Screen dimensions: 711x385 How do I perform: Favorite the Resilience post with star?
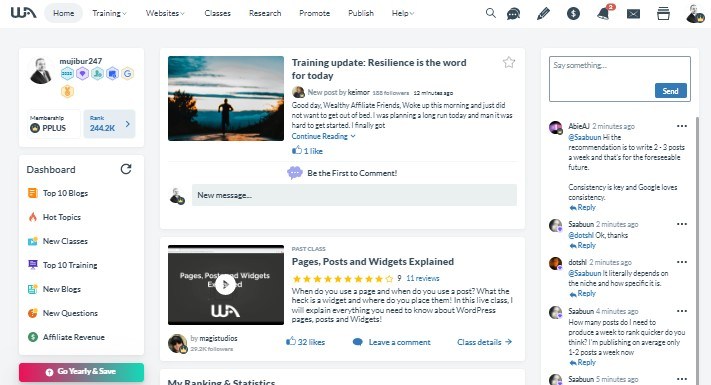tap(509, 62)
